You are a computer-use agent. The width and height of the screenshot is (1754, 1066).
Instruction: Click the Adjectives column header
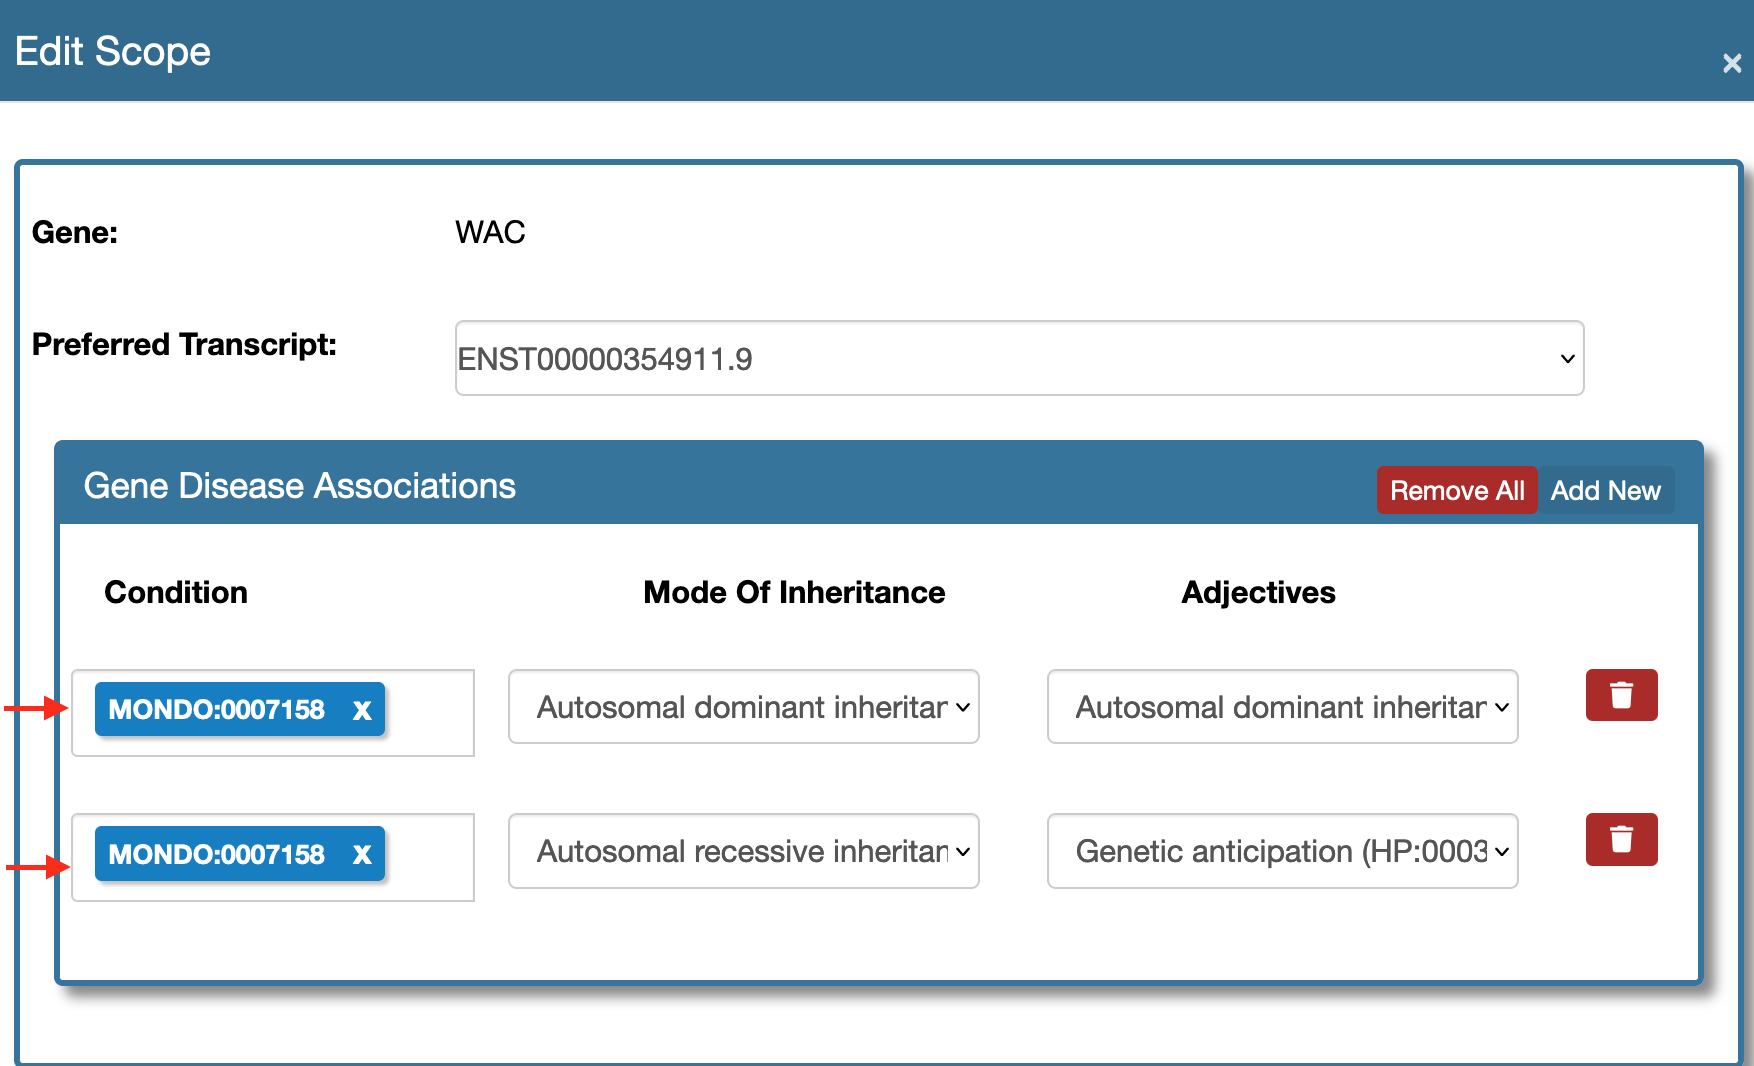click(x=1258, y=592)
